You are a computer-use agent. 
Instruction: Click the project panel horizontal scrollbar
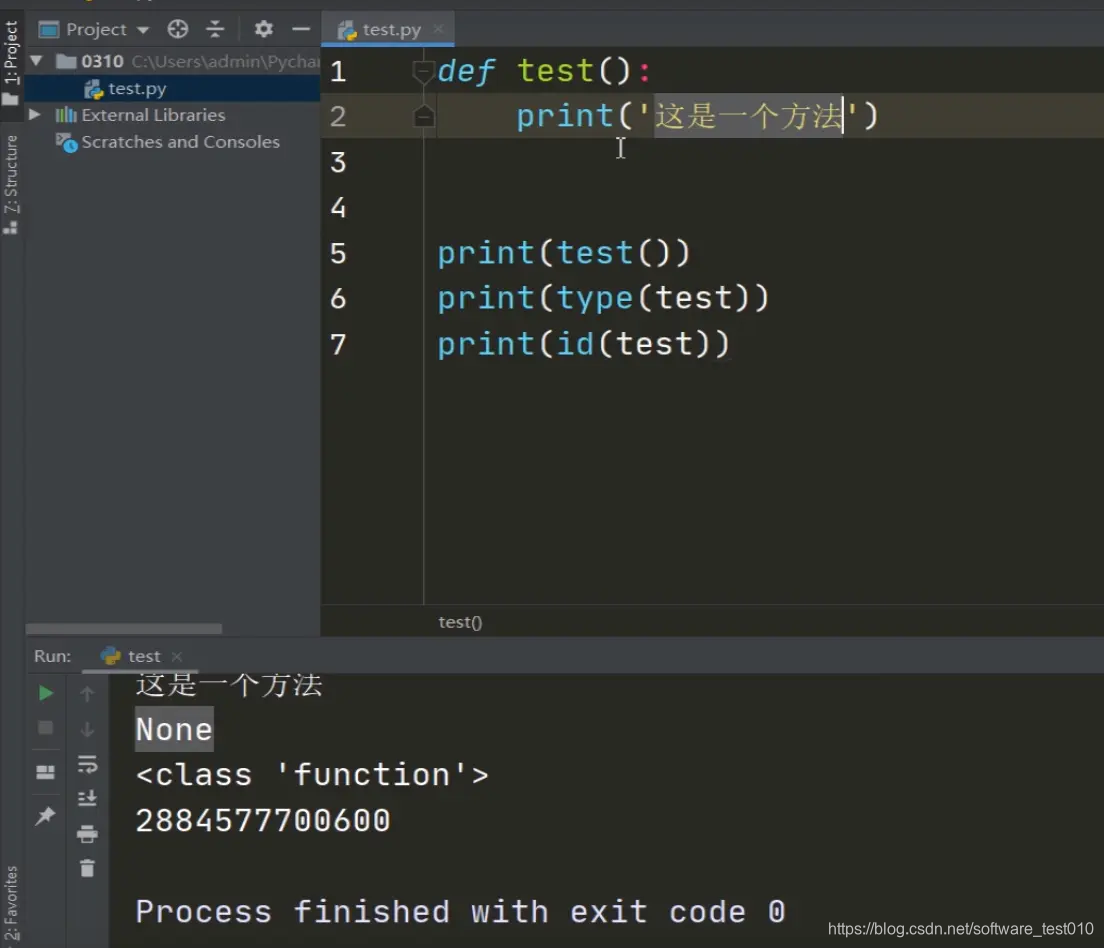124,628
